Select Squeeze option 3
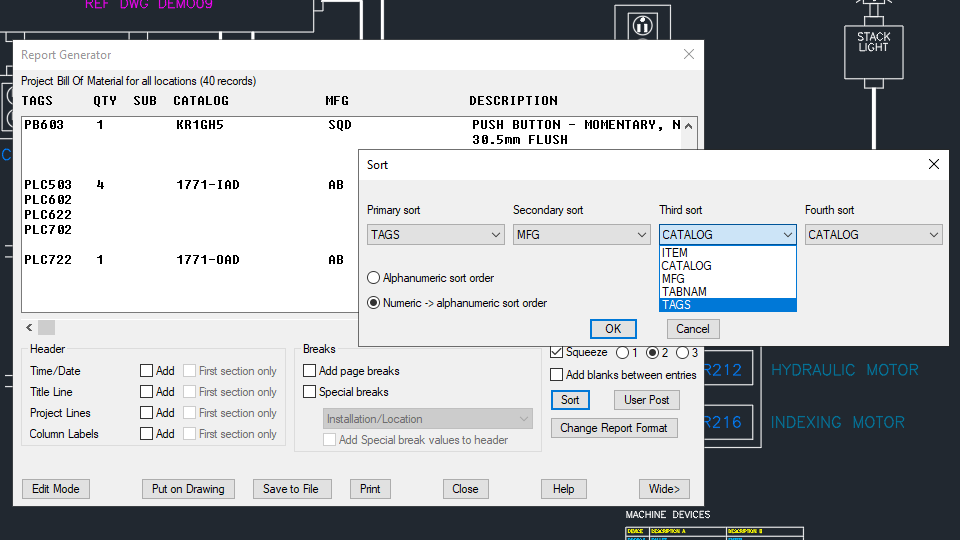960x540 pixels. [682, 353]
